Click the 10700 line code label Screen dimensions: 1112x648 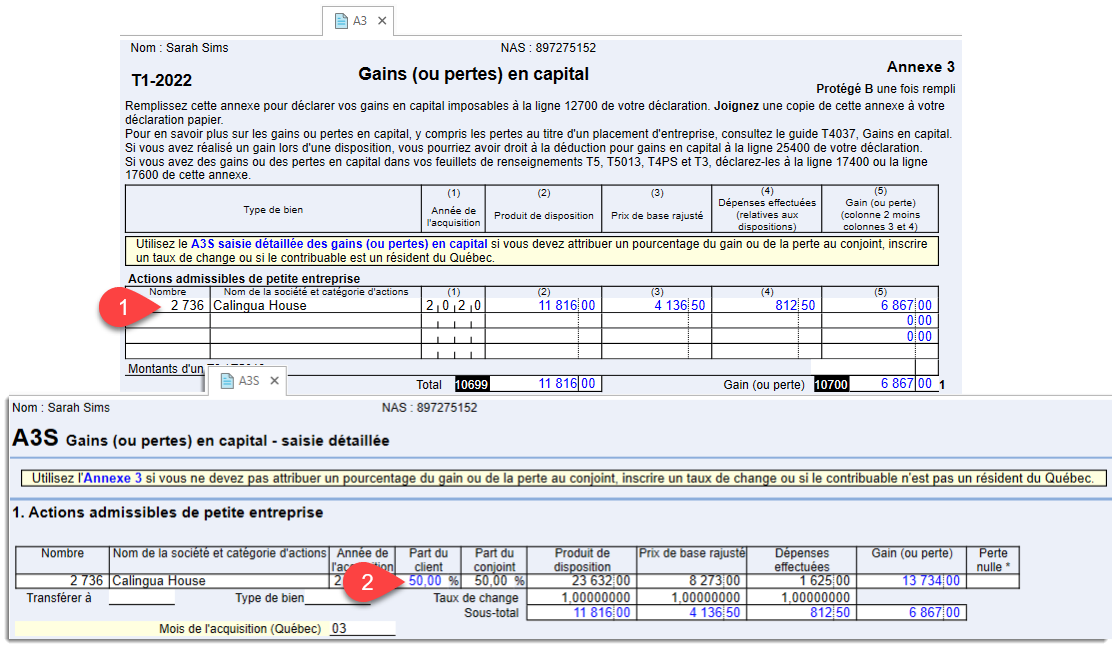click(x=831, y=384)
